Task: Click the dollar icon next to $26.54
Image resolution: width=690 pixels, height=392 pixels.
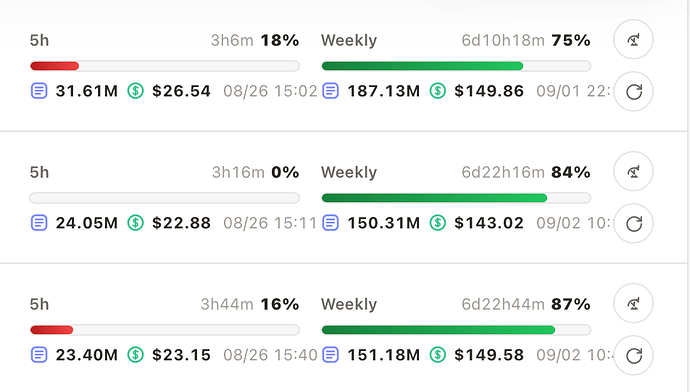Action: [136, 91]
